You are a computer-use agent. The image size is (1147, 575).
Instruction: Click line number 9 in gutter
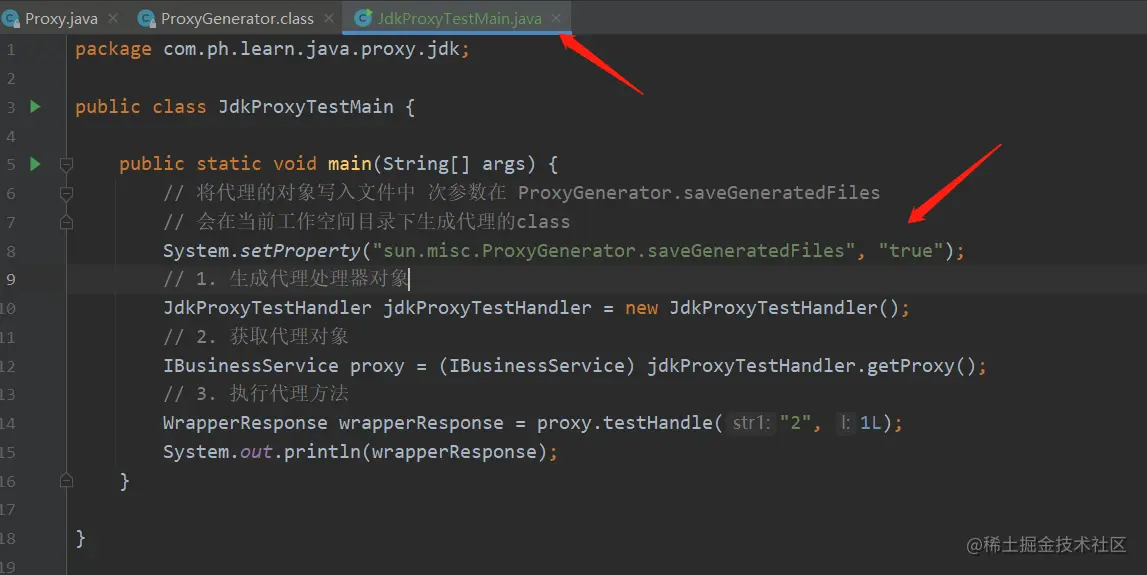tap(10, 279)
